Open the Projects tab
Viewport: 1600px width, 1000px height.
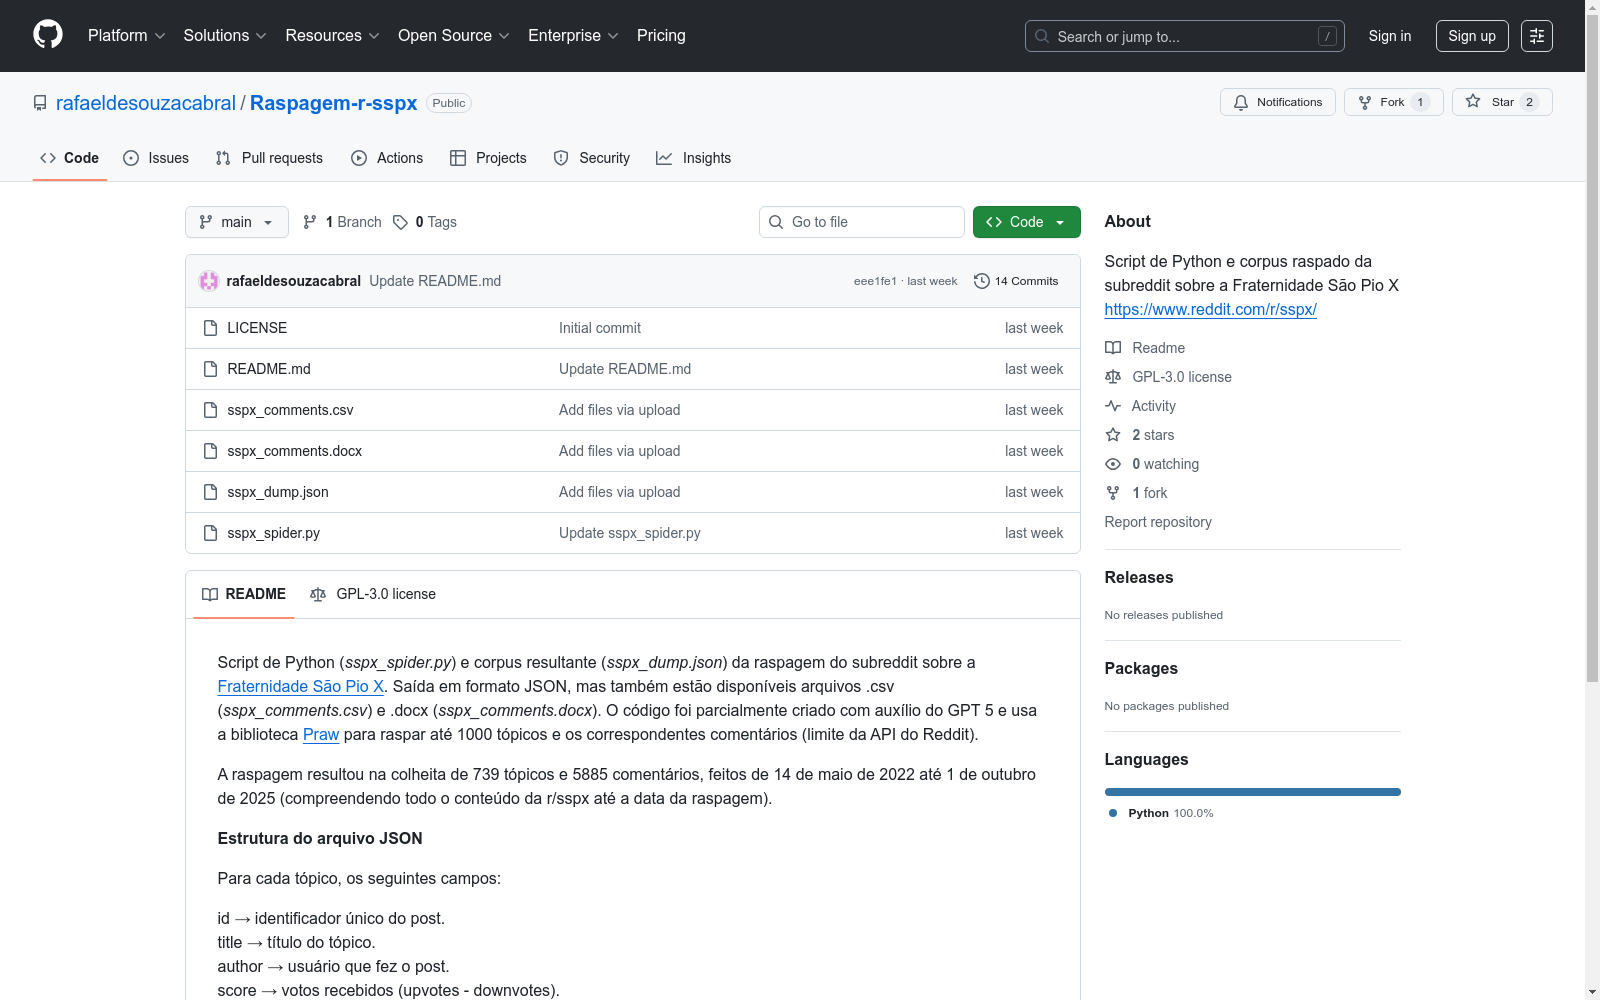488,158
